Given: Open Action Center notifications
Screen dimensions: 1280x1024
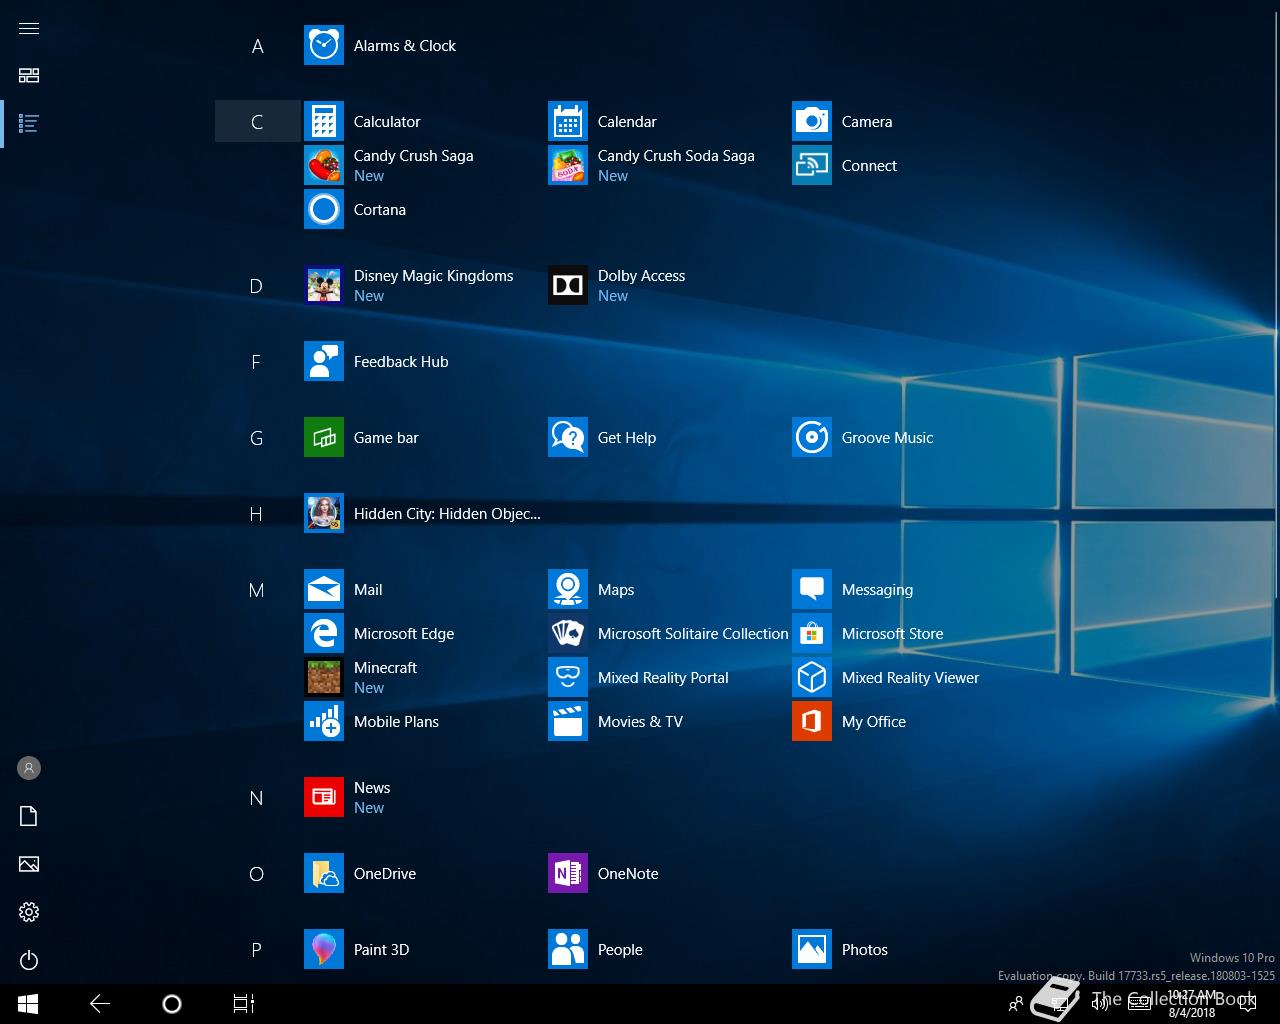Looking at the screenshot, I should click(1247, 1004).
